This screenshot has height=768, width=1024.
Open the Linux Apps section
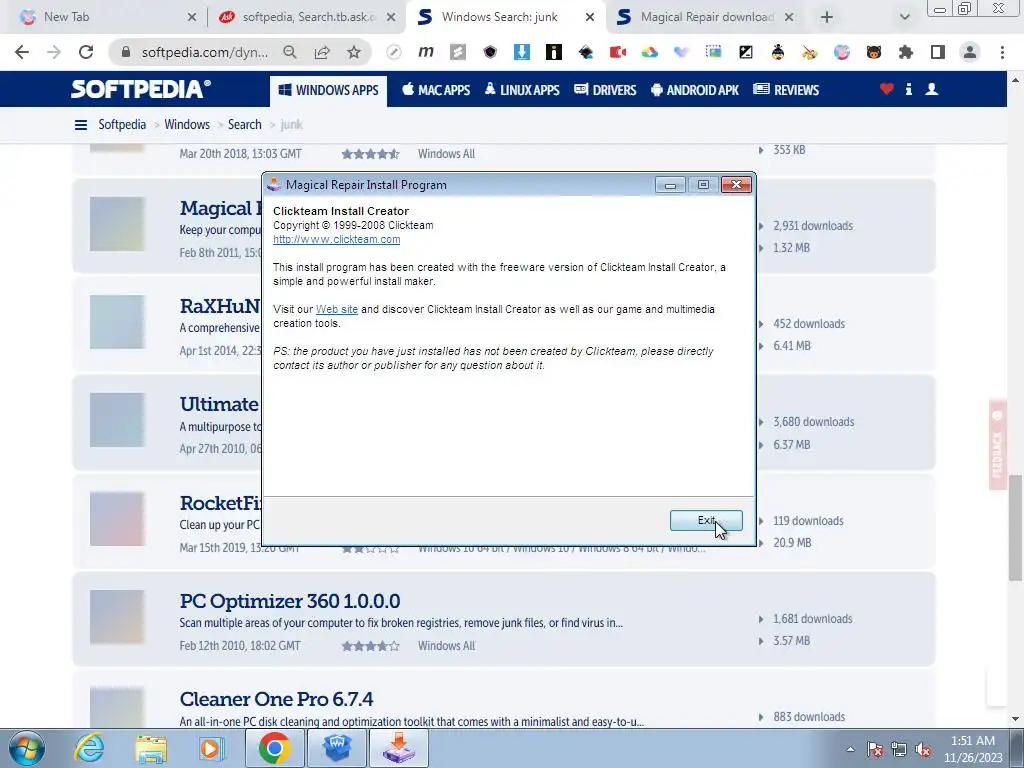522,90
